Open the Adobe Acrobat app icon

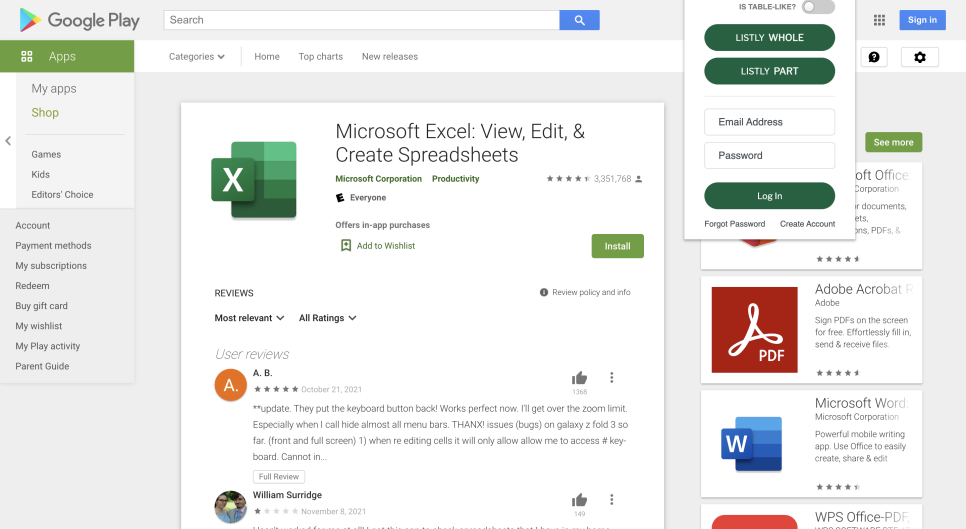(x=755, y=329)
